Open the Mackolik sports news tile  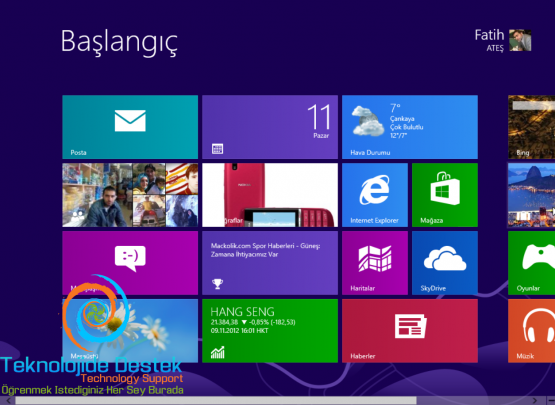coord(270,263)
